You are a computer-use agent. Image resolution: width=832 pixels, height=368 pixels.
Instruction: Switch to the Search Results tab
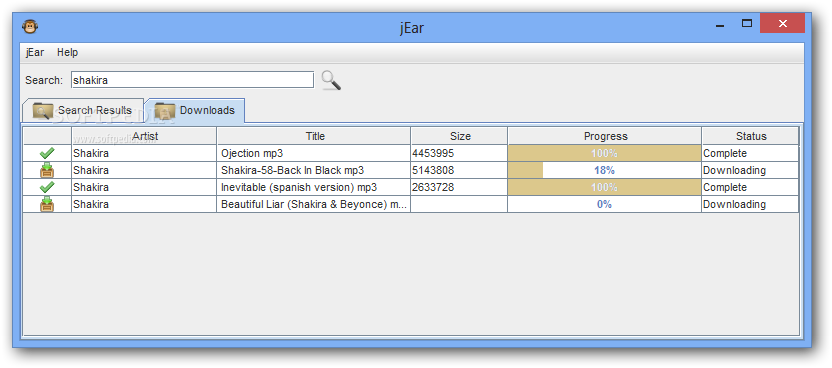click(x=83, y=110)
